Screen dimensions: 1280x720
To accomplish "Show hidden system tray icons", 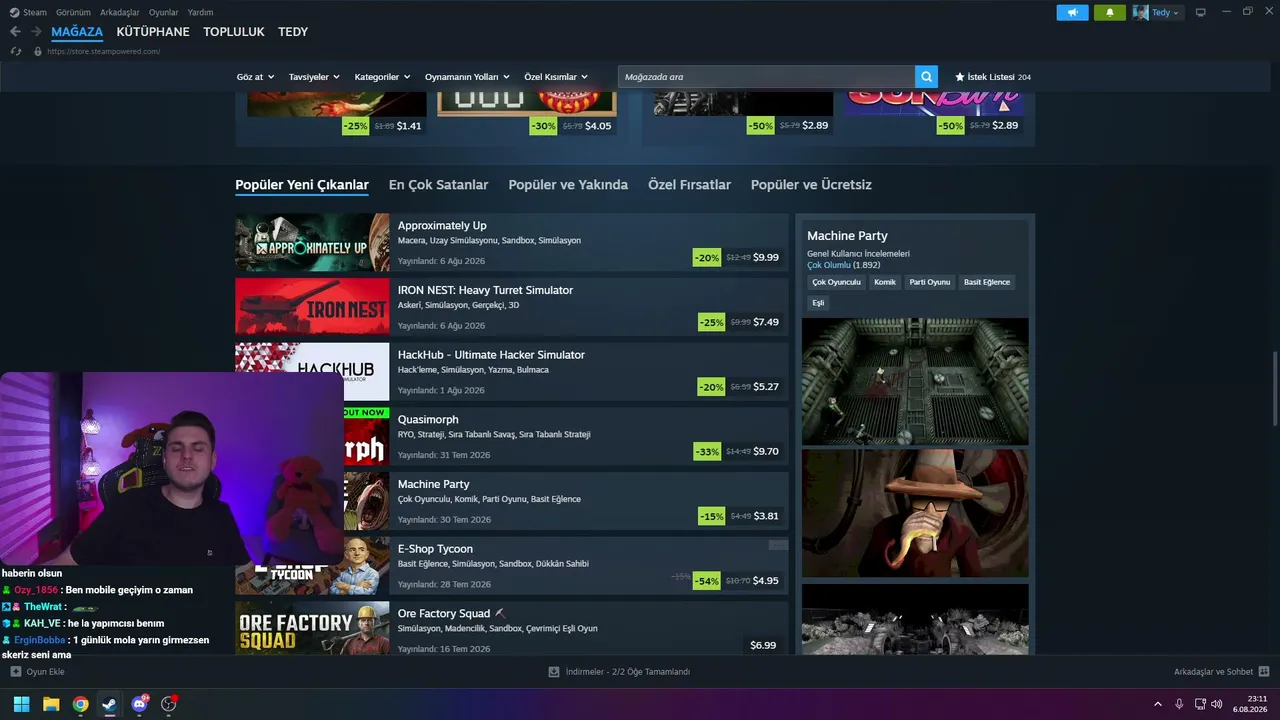I will pos(1158,704).
